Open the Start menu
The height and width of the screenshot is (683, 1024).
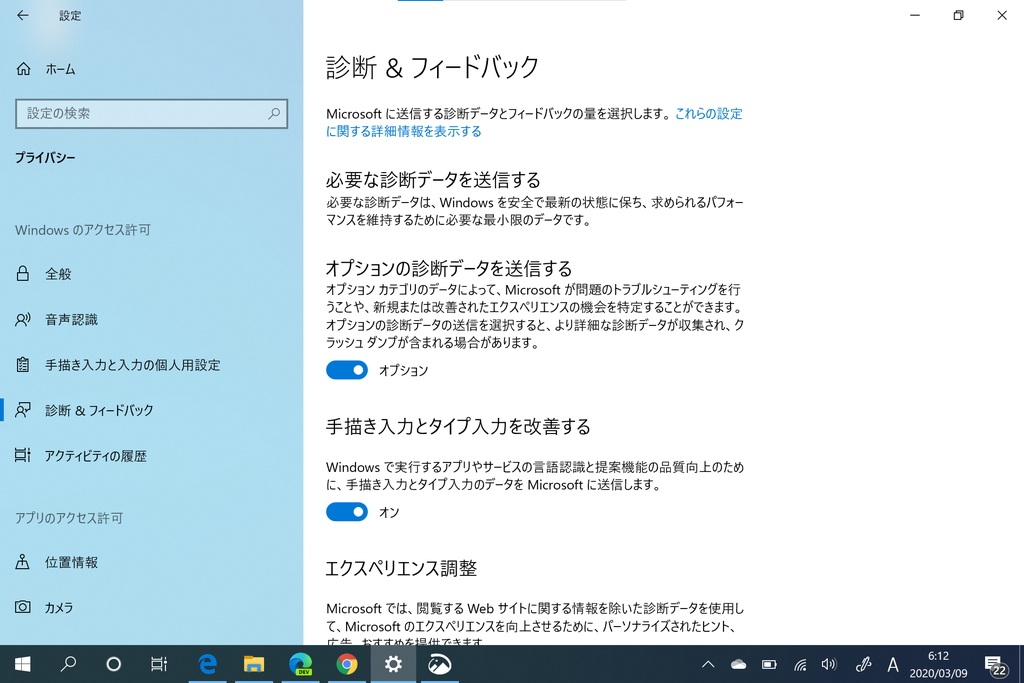click(x=21, y=663)
